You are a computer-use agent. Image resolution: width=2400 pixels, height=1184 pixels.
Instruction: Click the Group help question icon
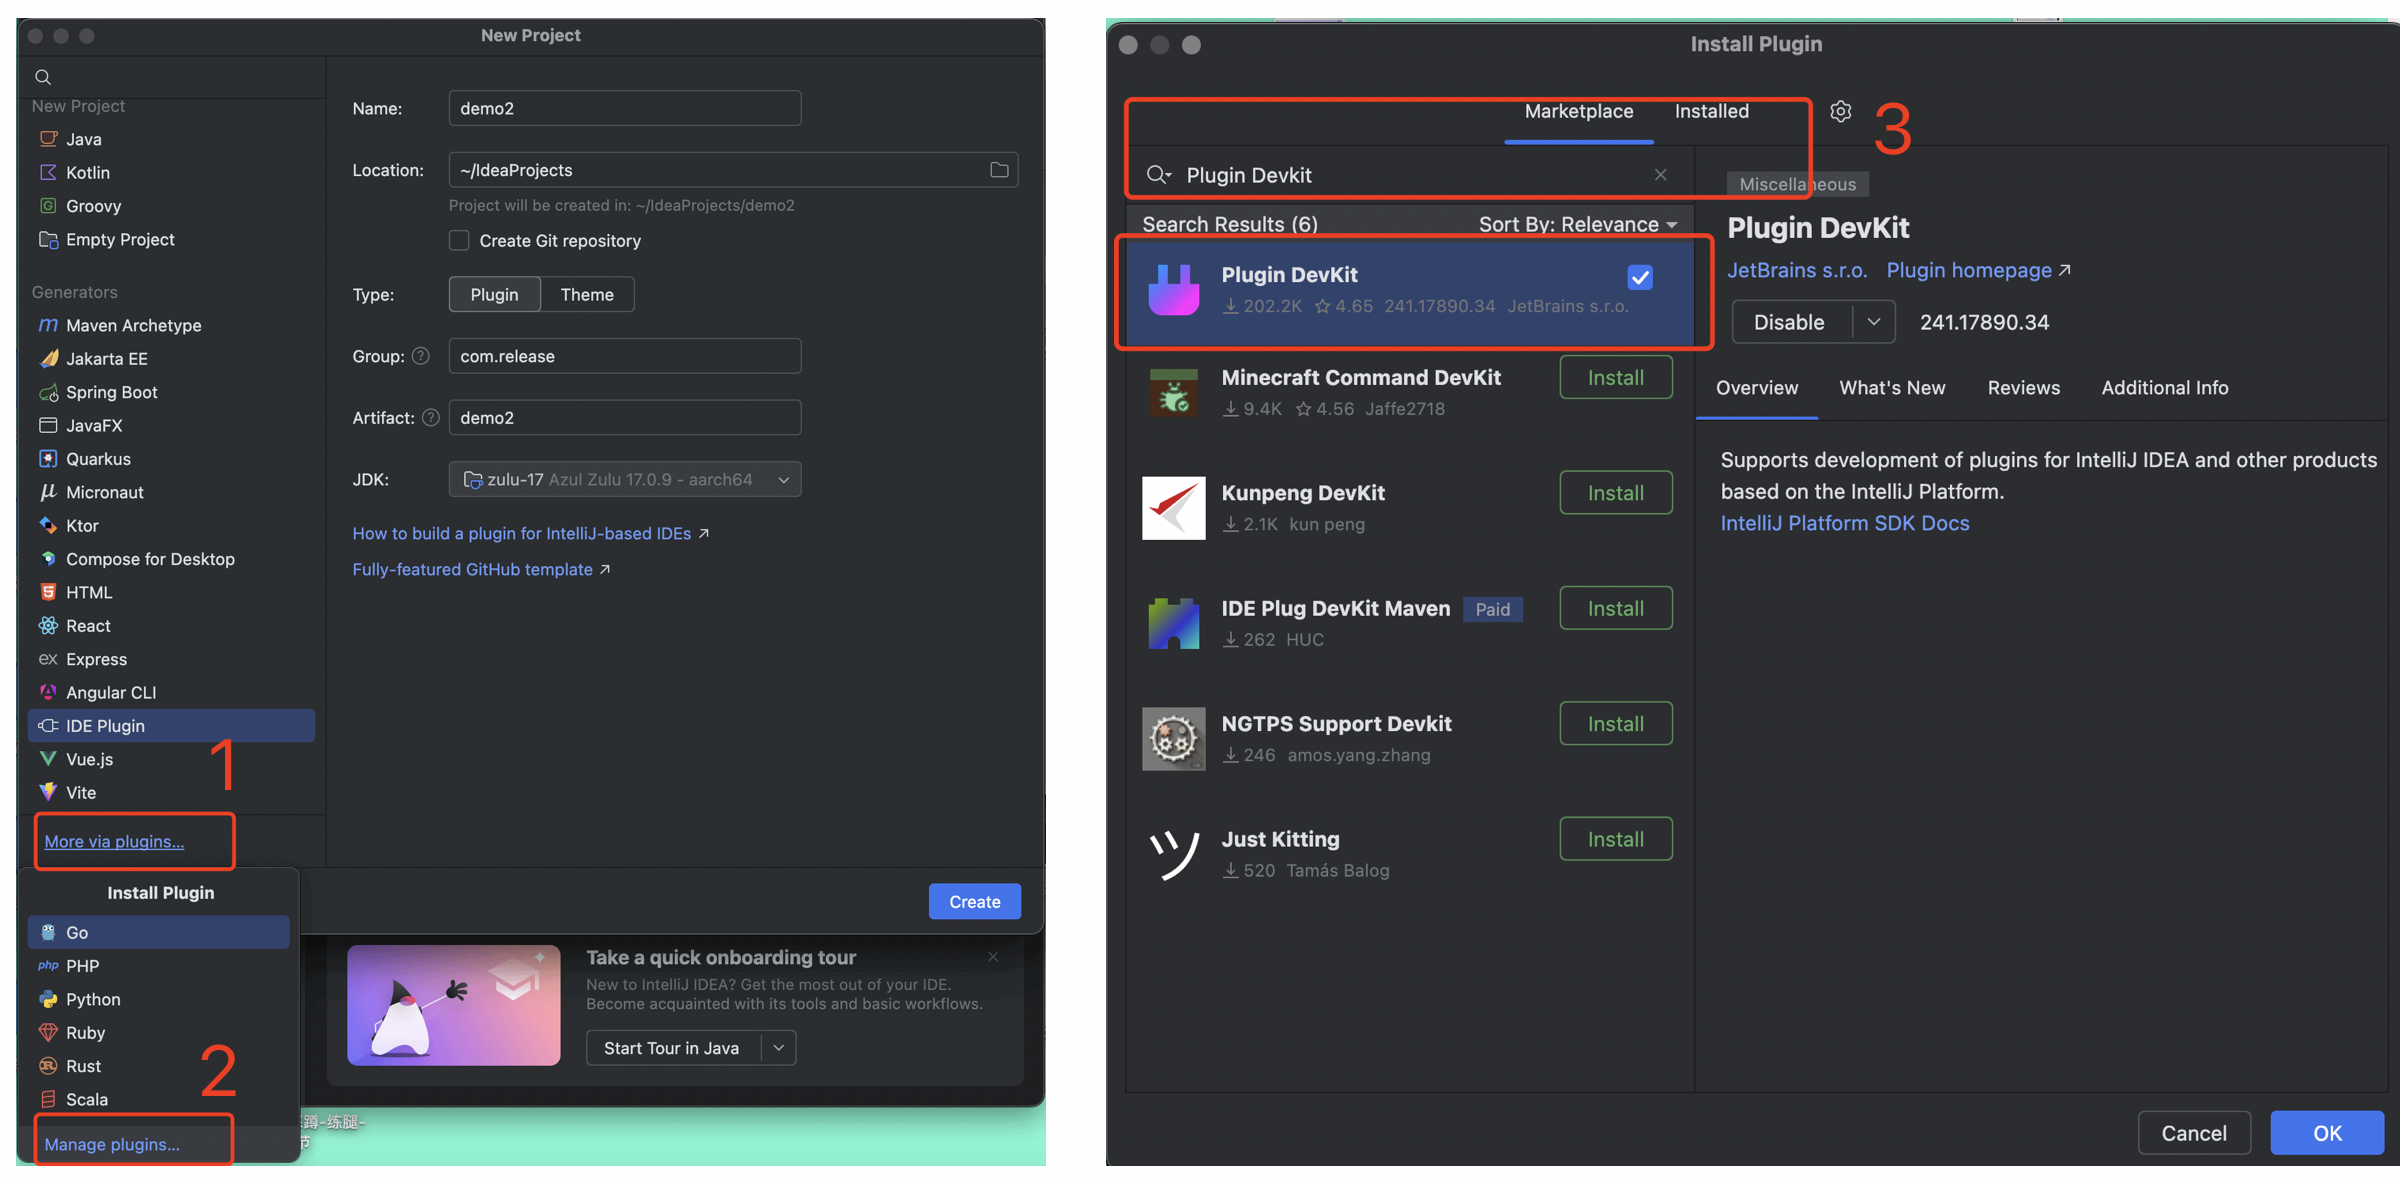(421, 356)
